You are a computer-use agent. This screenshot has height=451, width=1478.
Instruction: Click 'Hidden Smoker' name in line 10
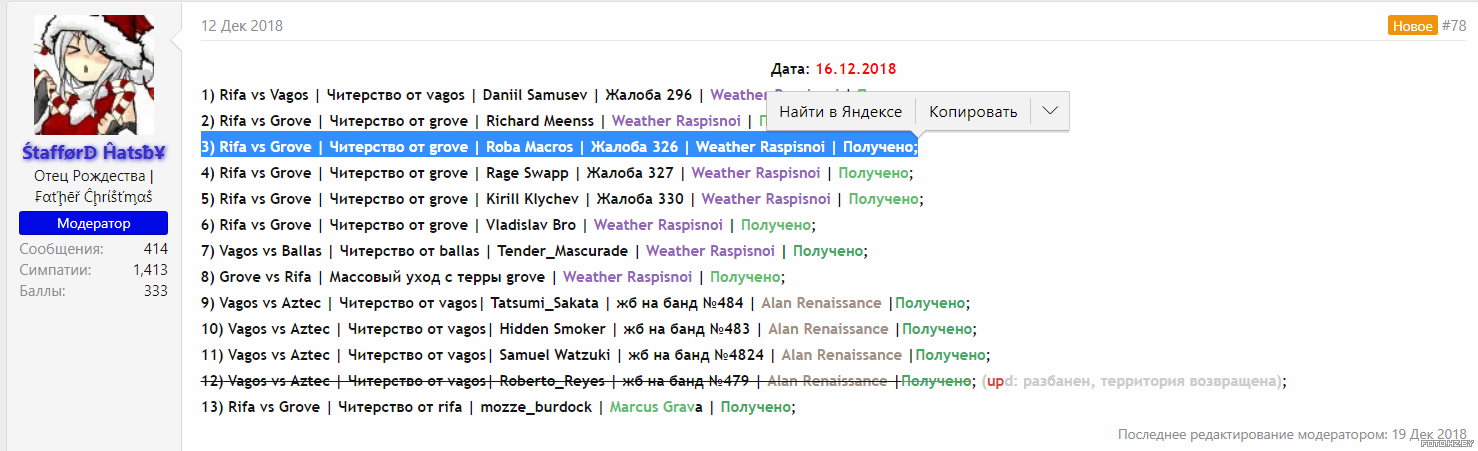(553, 329)
